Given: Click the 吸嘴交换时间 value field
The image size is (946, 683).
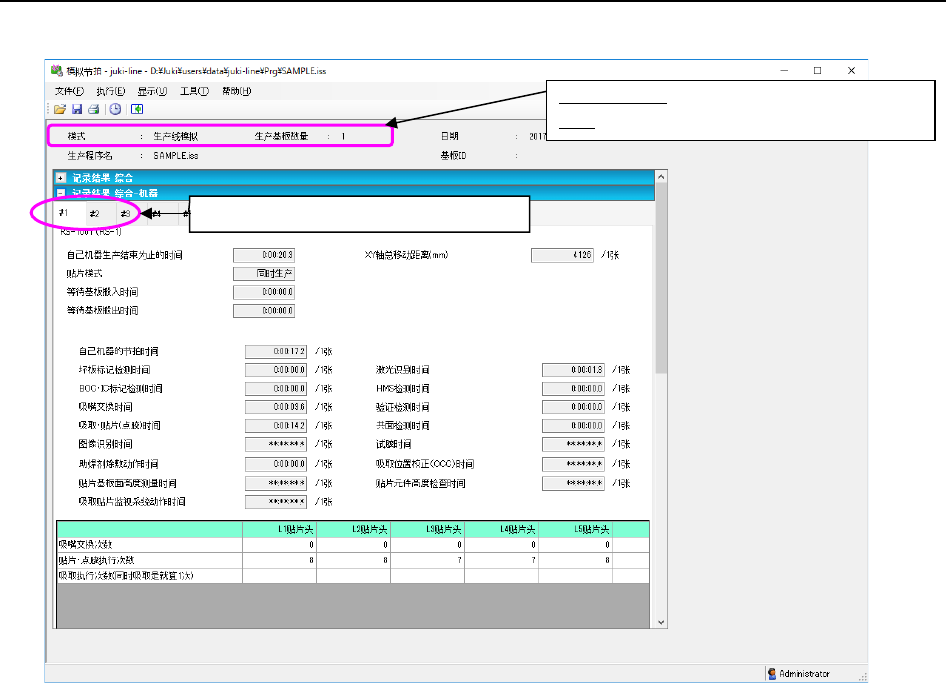Looking at the screenshot, I should click(x=276, y=407).
